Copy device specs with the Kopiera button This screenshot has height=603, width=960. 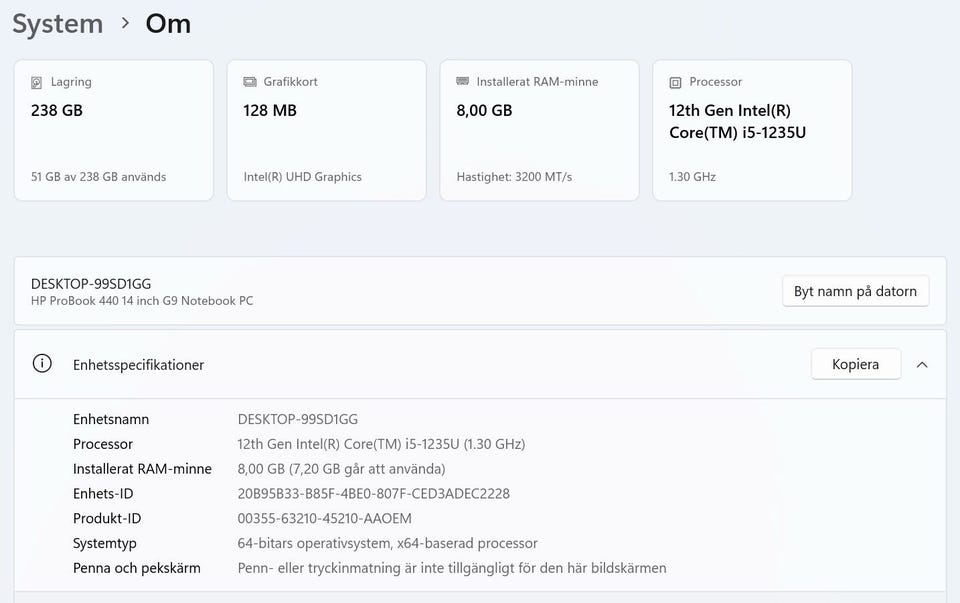(855, 364)
